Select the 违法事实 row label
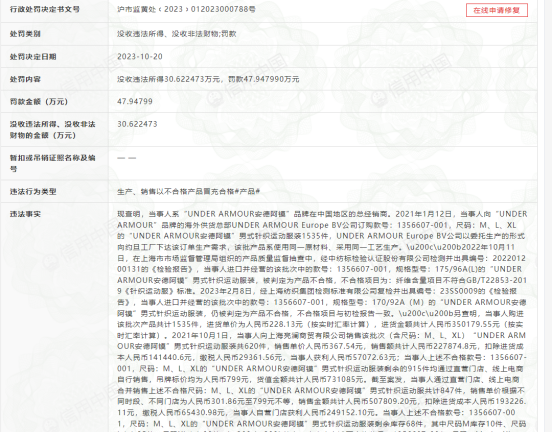552x432 pixels. 25,214
